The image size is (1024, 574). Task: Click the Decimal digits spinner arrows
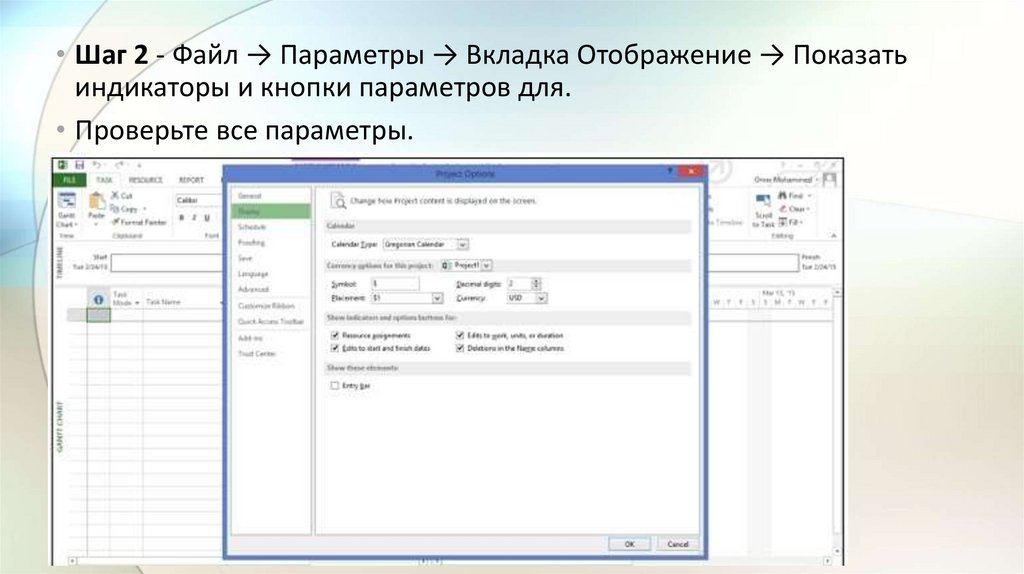536,283
